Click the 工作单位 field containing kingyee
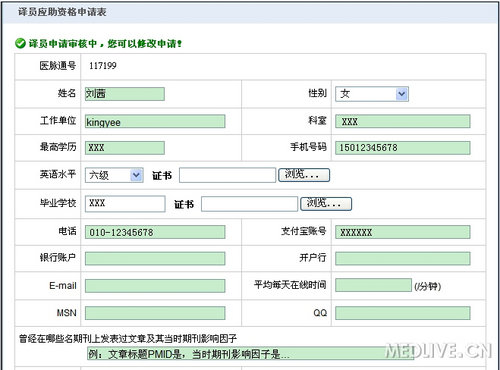Screen dimensions: 500x370 pyautogui.click(x=155, y=121)
